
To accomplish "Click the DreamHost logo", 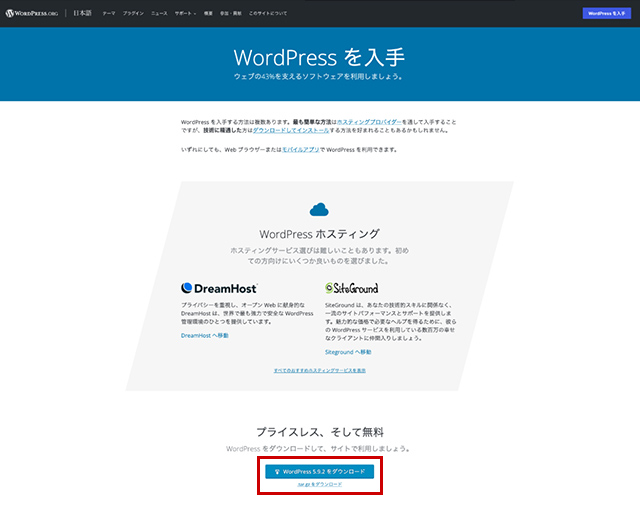I will 217,287.
